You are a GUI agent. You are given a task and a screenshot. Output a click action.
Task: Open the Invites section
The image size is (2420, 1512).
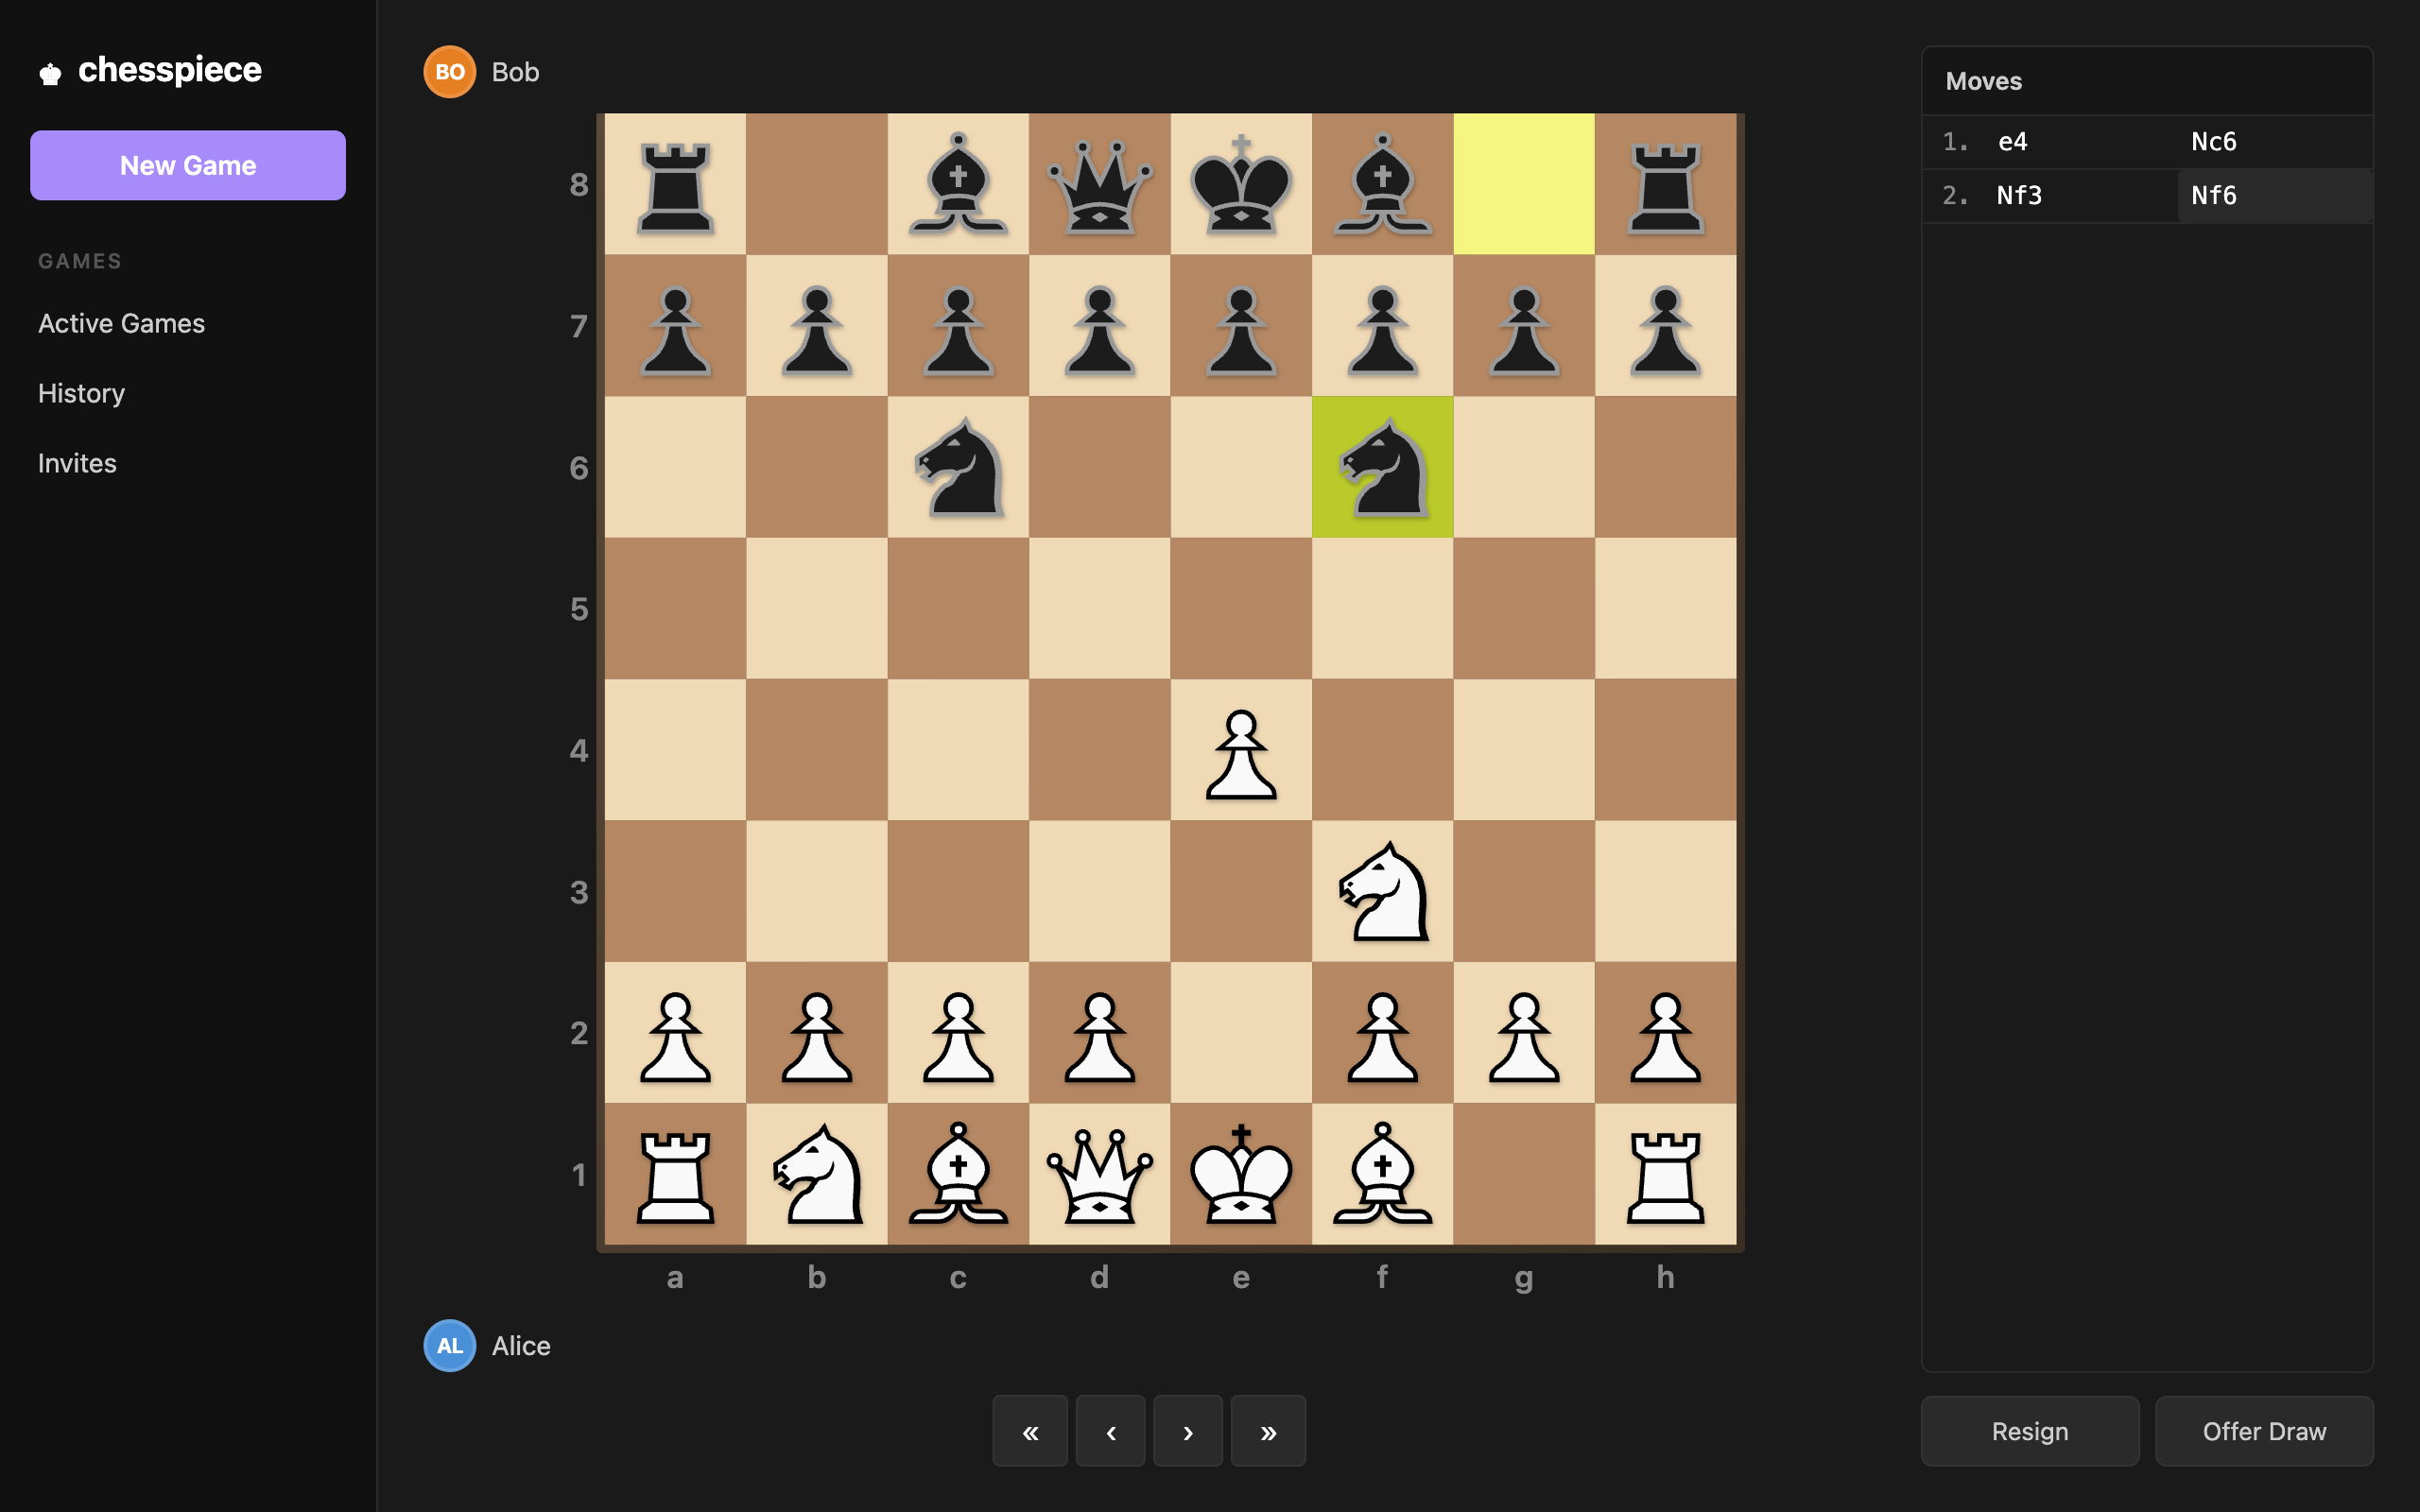[x=77, y=462]
